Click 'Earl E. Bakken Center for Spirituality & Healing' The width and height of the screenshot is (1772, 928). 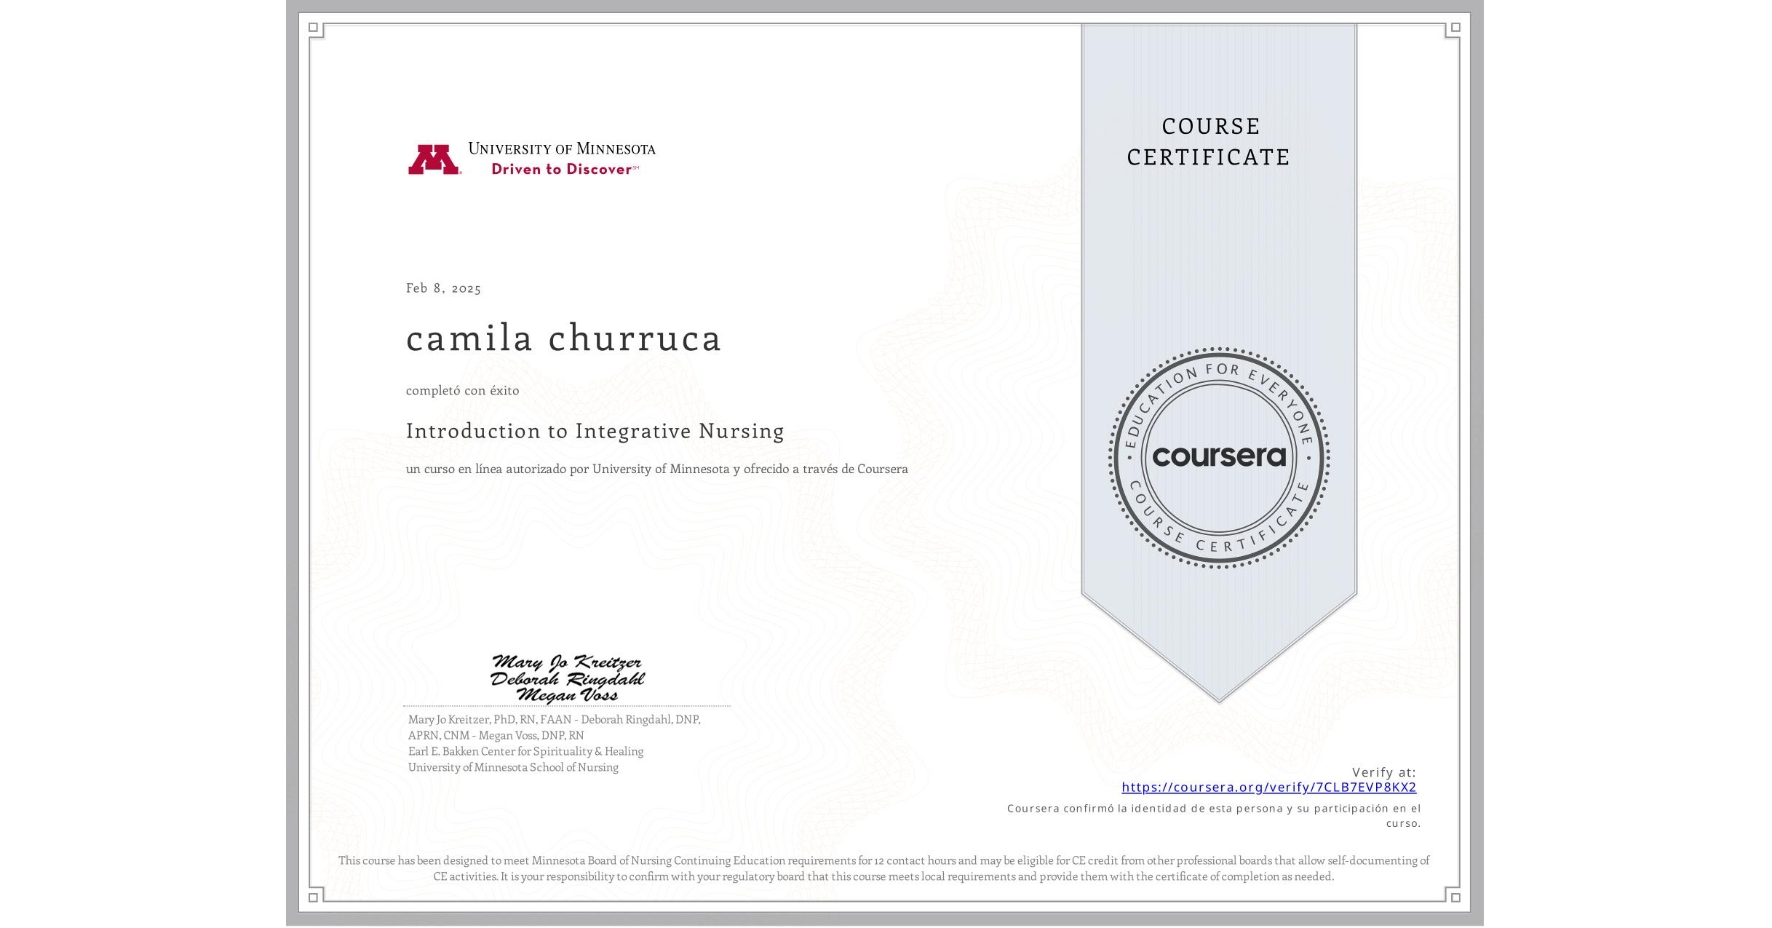click(526, 752)
